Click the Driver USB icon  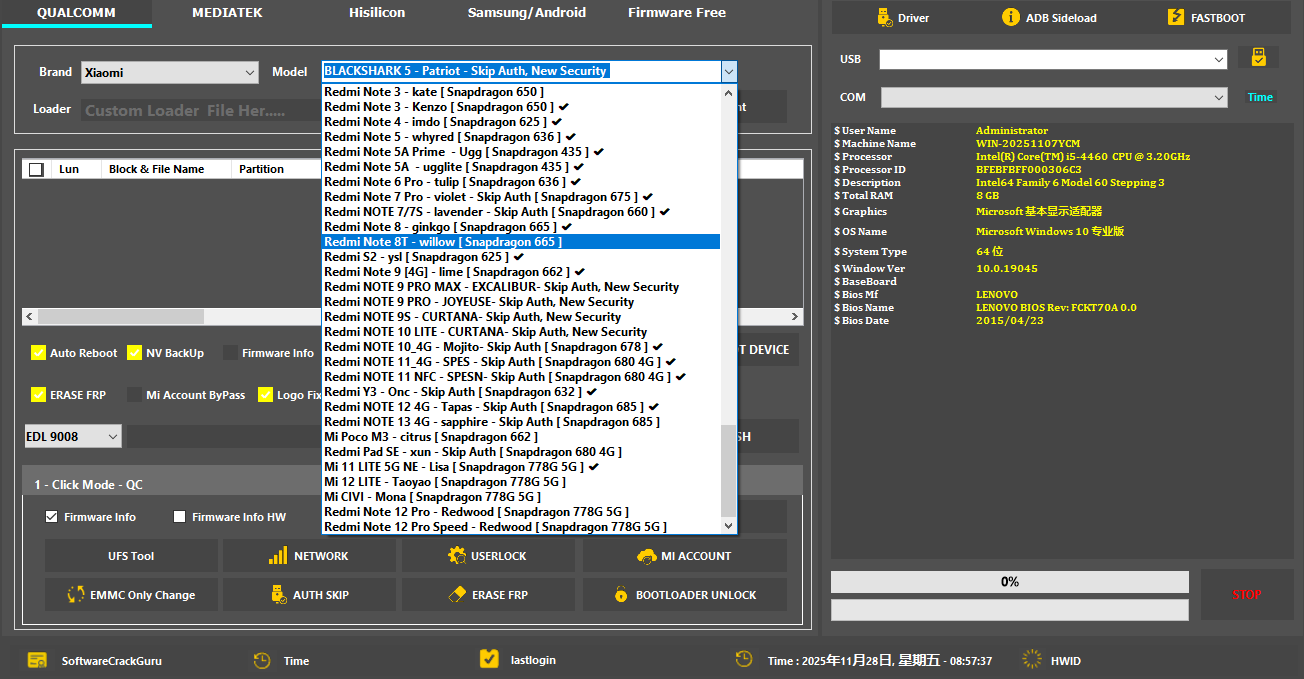[x=884, y=17]
